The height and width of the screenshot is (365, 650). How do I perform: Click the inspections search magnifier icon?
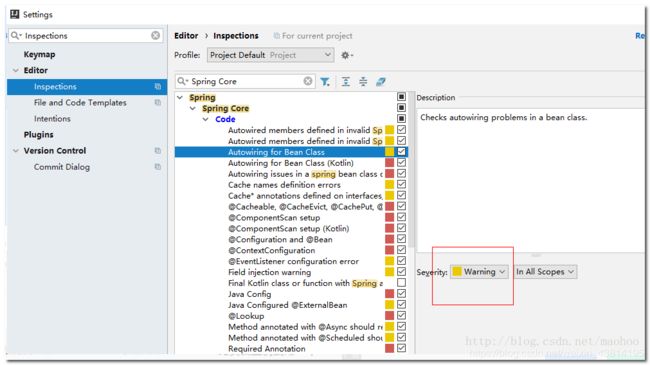tap(182, 81)
